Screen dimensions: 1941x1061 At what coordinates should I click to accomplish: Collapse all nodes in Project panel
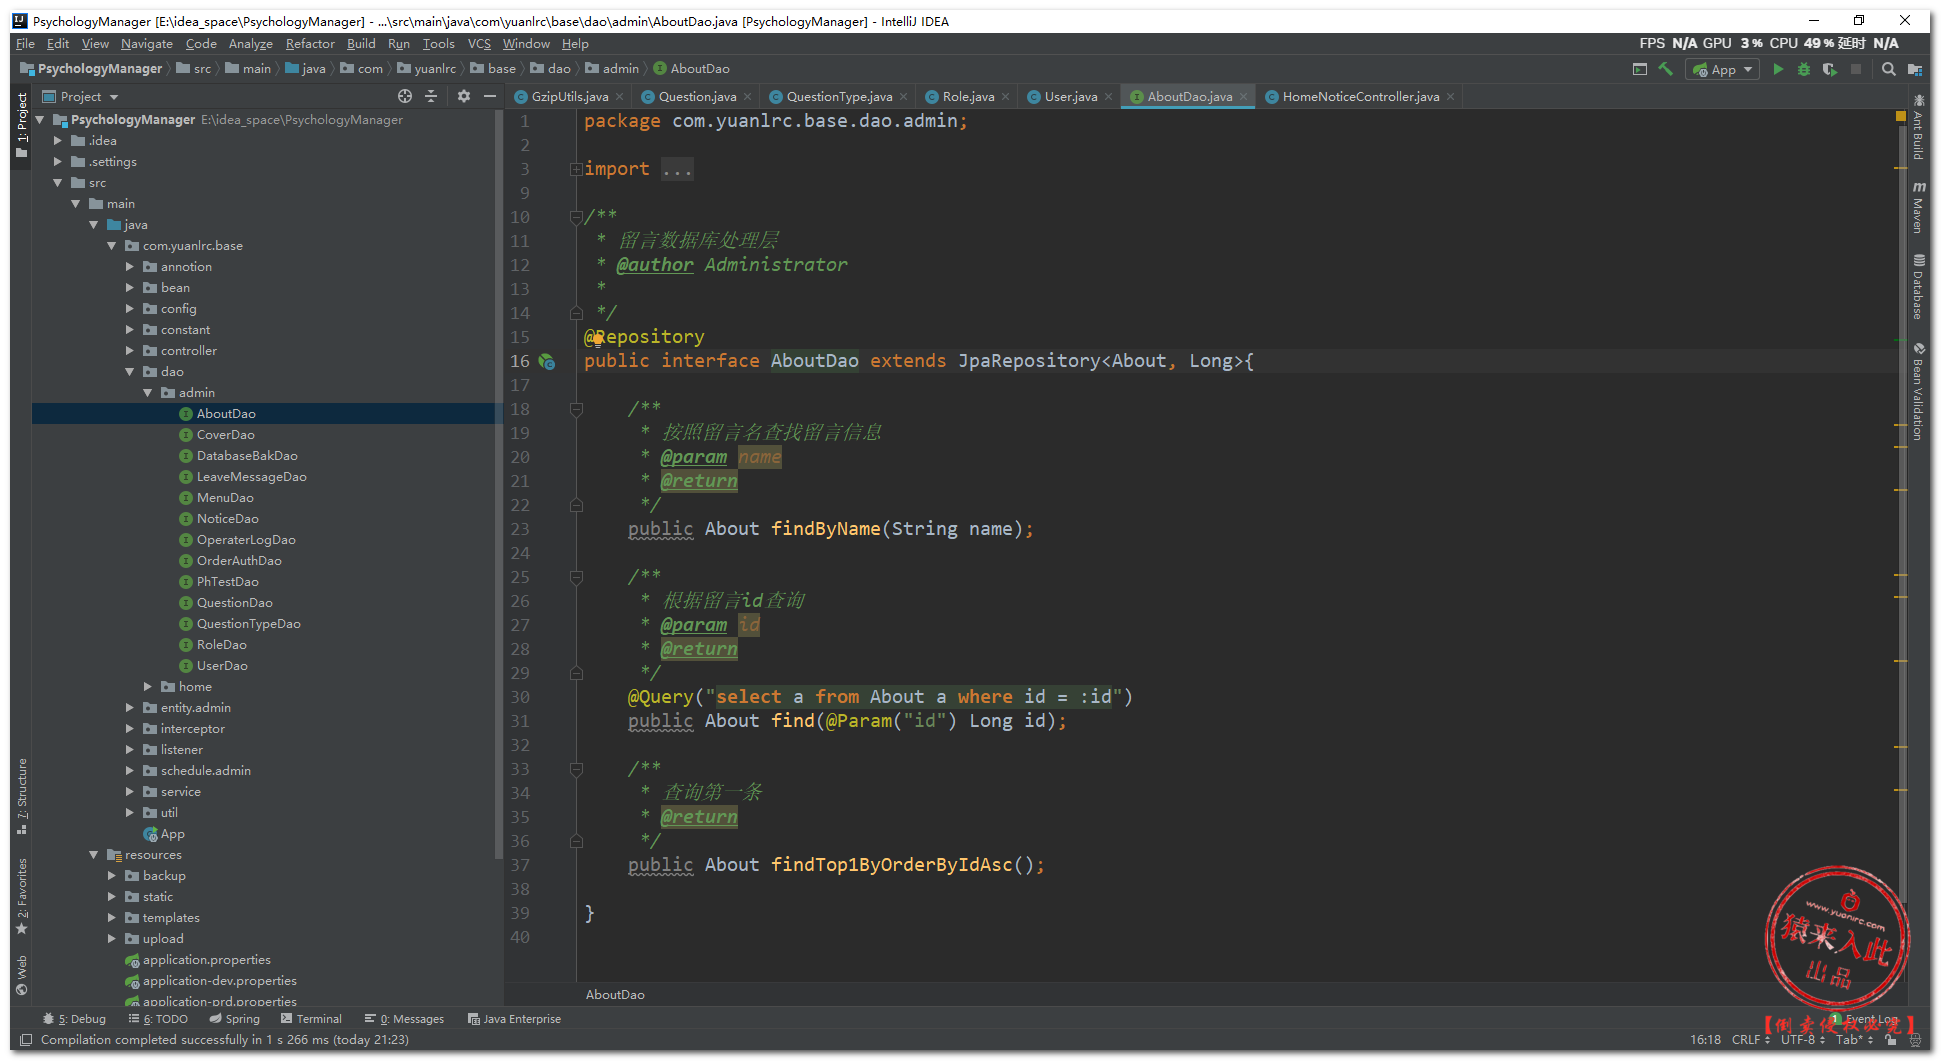click(x=431, y=97)
